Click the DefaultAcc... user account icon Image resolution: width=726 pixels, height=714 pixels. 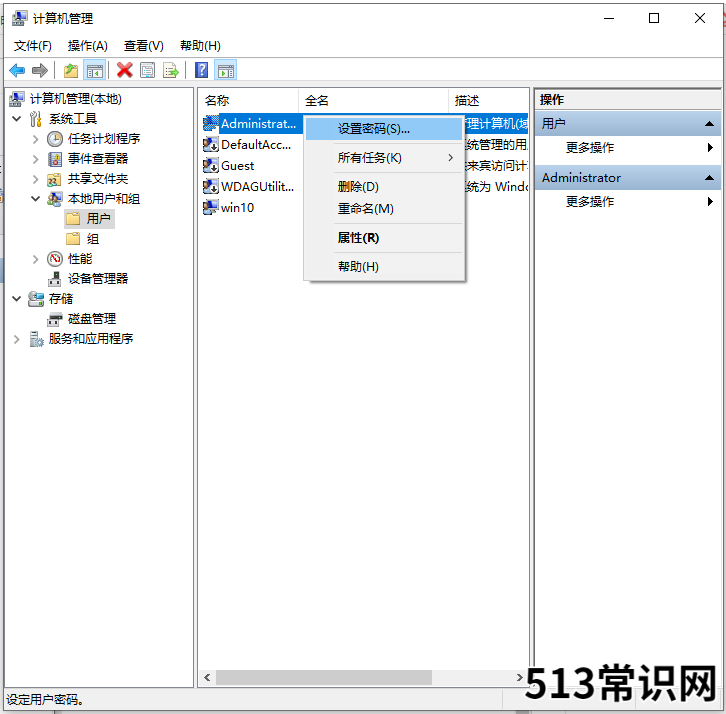[x=211, y=144]
